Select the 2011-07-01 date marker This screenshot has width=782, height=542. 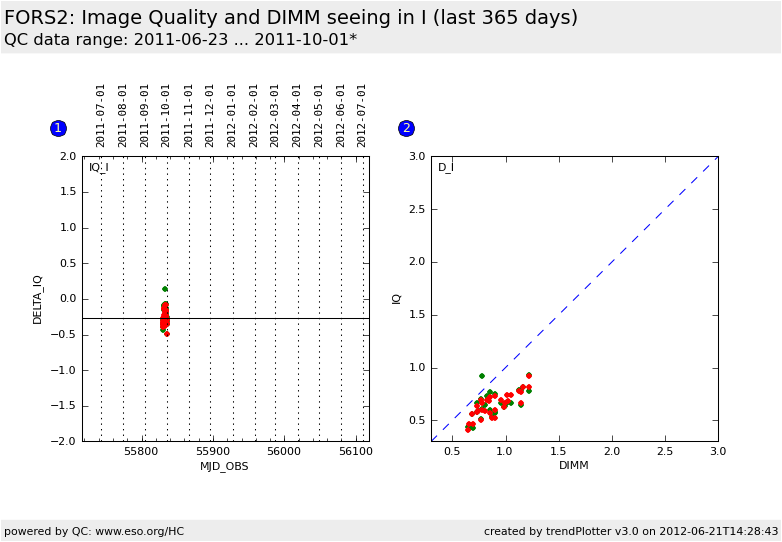pyautogui.click(x=101, y=115)
